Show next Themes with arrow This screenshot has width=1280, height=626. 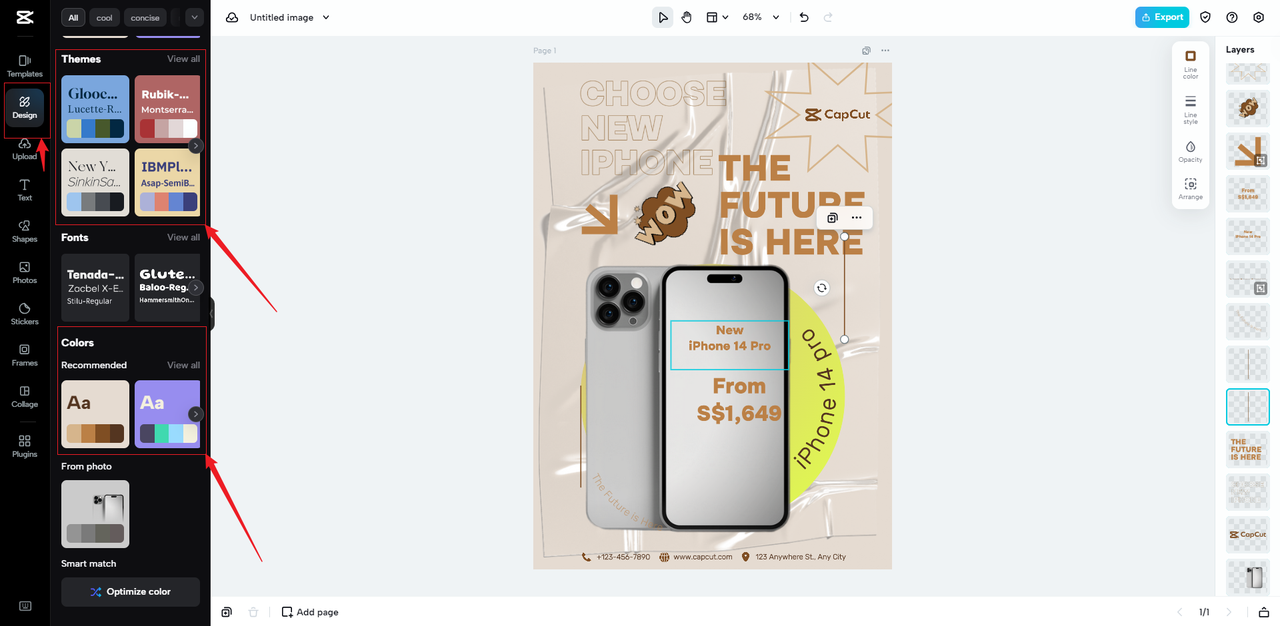(x=196, y=146)
